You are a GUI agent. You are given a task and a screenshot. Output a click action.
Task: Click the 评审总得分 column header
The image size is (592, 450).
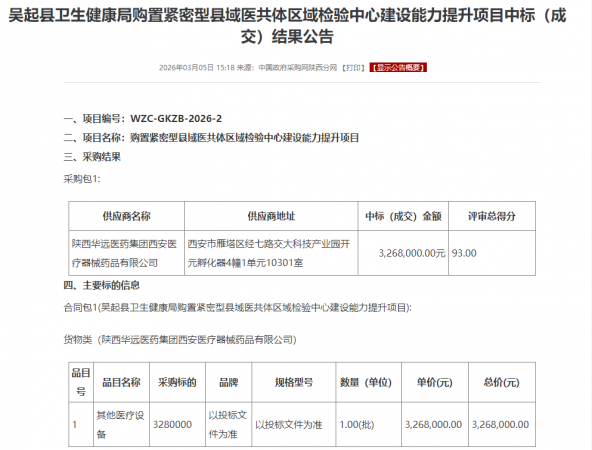(x=492, y=216)
